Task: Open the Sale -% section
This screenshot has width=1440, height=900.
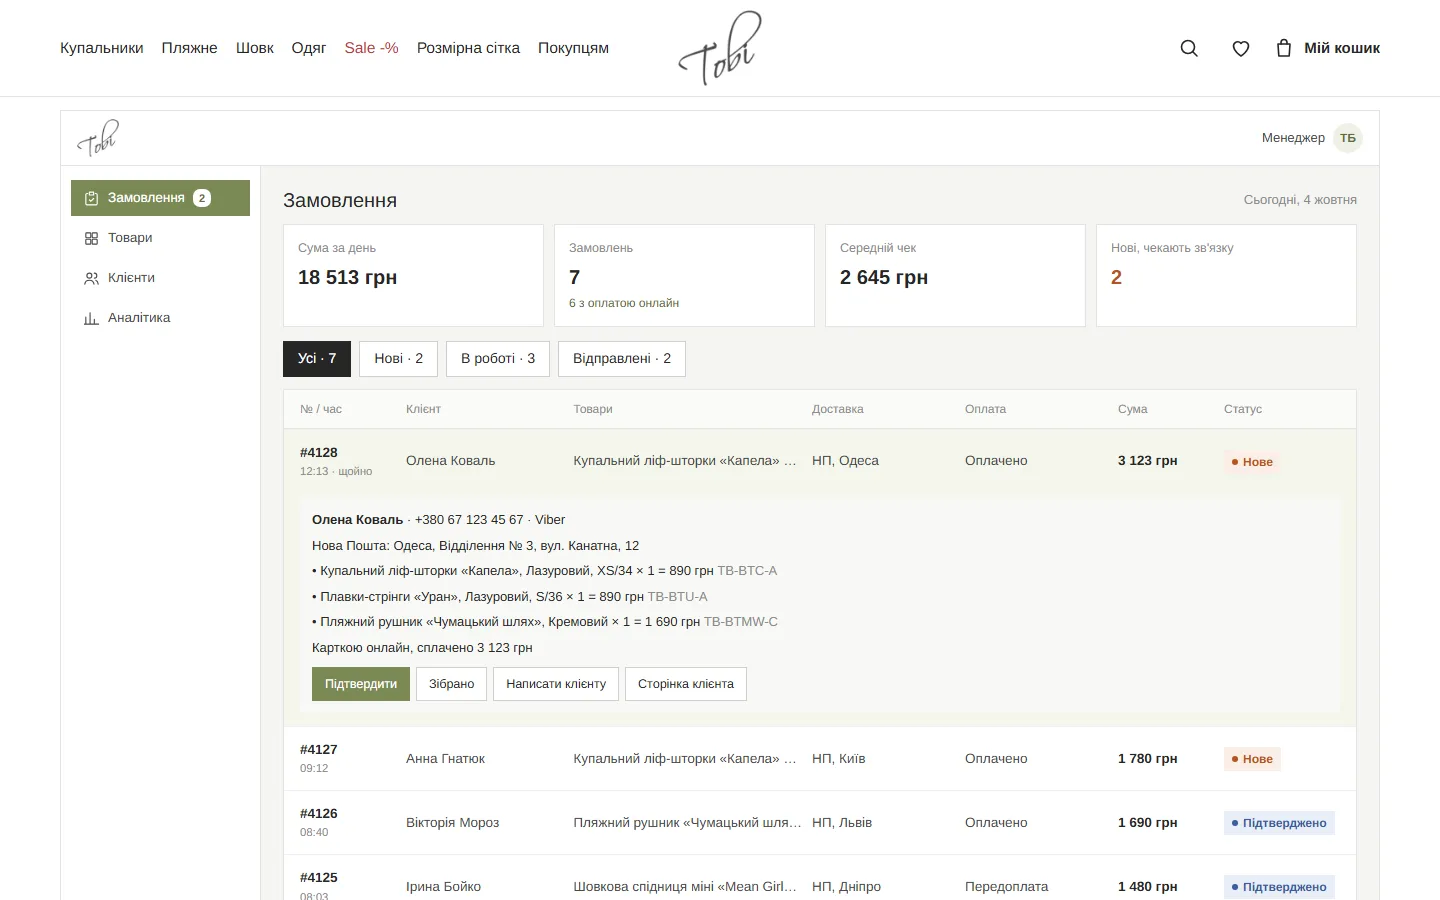Action: 372,48
